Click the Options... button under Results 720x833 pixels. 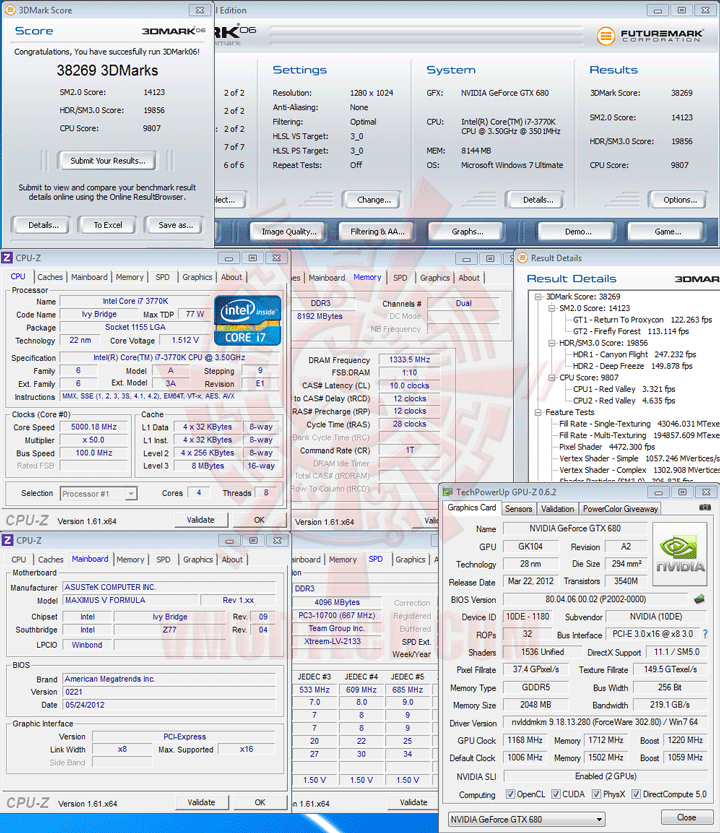pos(680,200)
